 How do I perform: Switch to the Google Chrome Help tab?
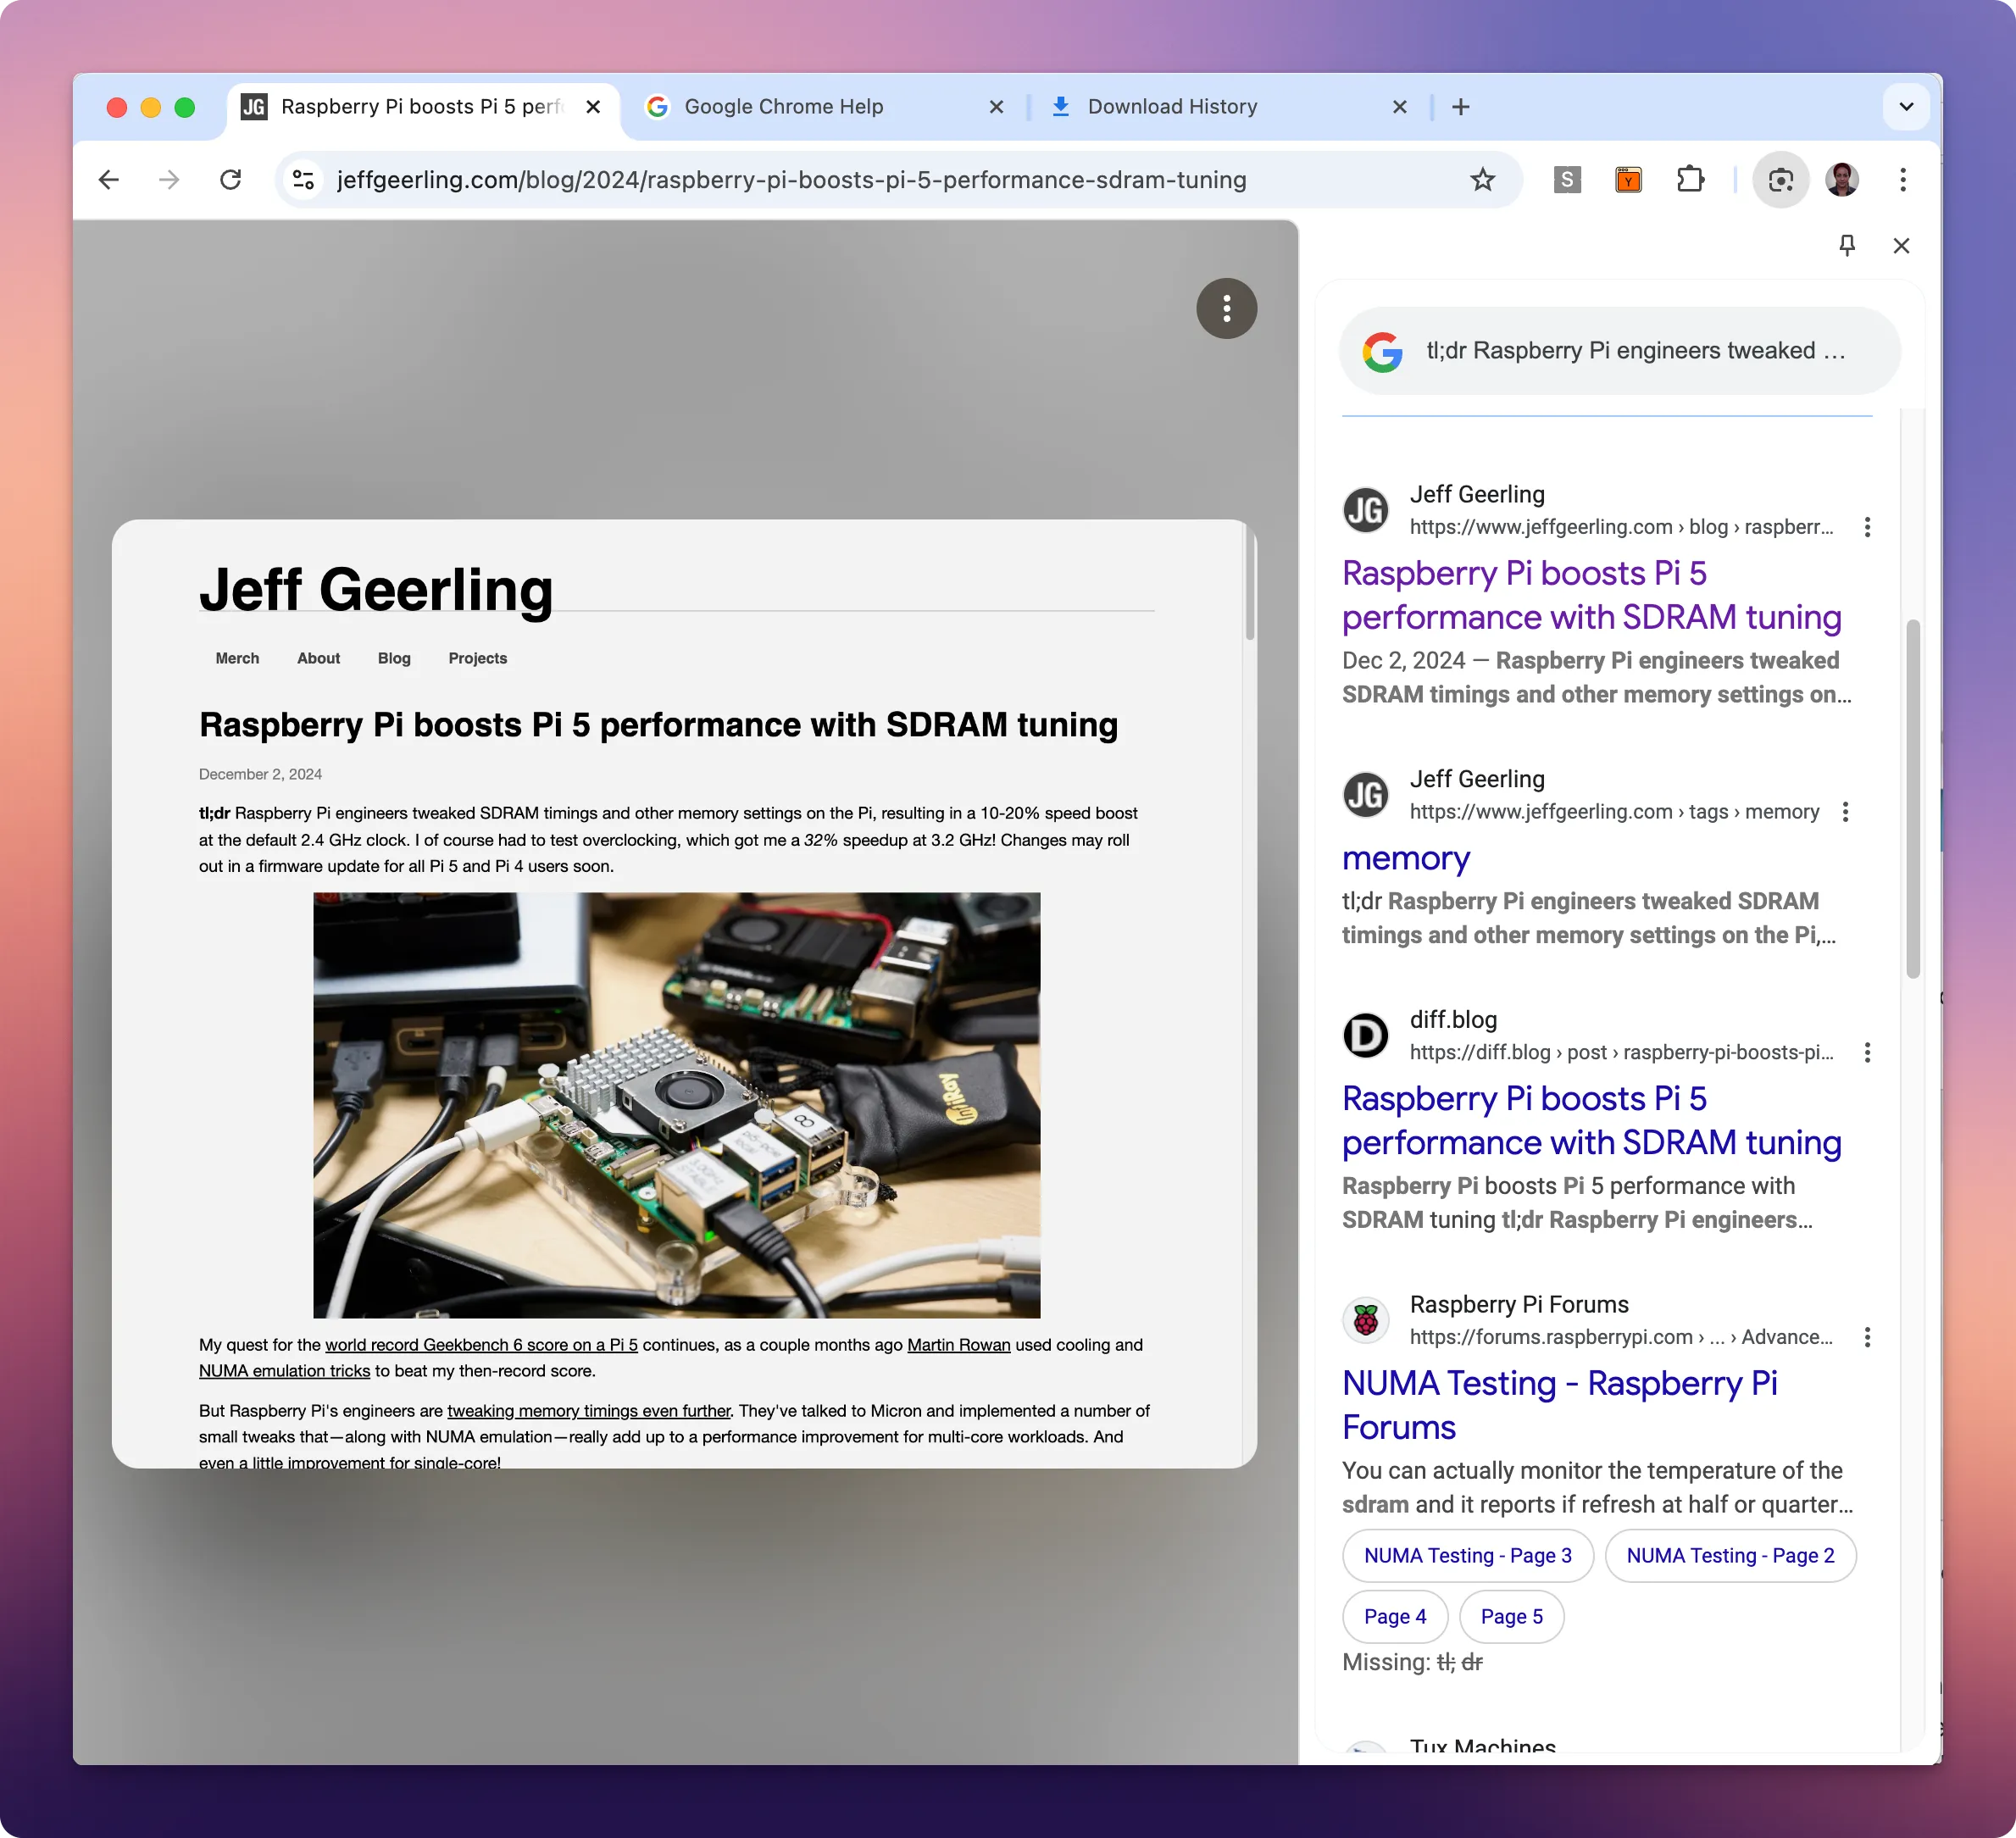pyautogui.click(x=783, y=107)
